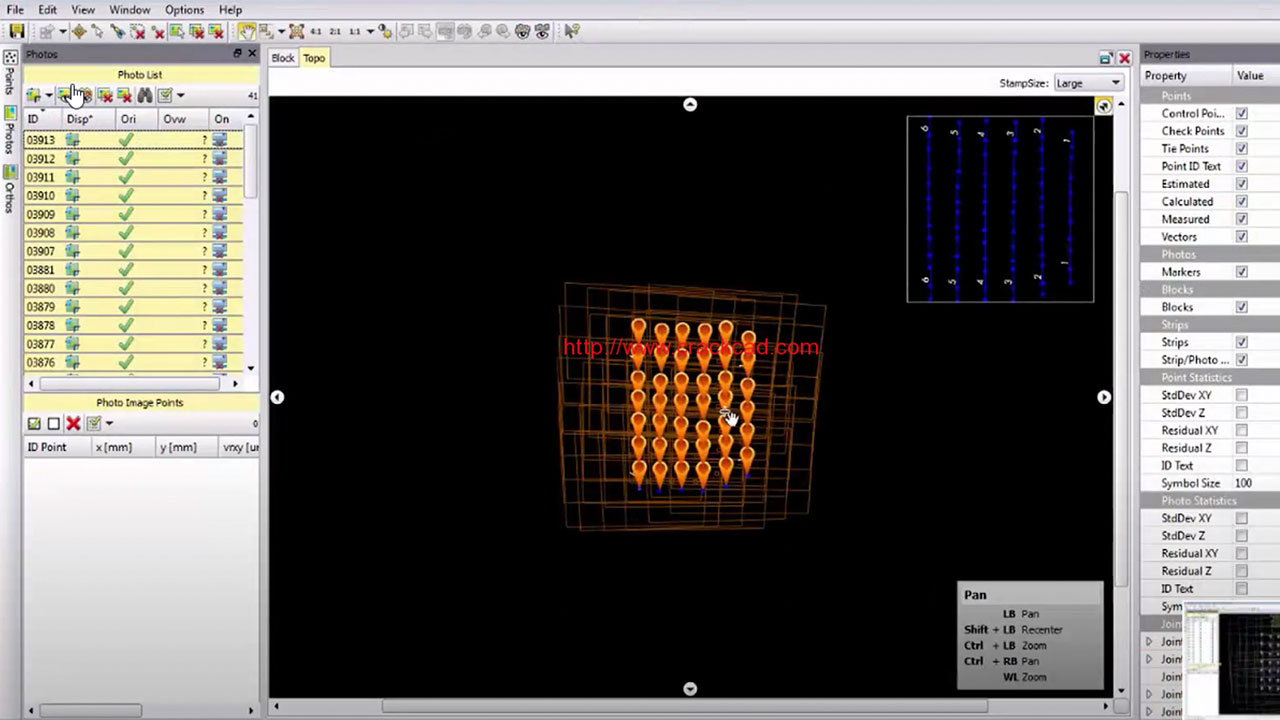
Task: Click the fit-to-window zoom icon
Action: click(x=297, y=32)
